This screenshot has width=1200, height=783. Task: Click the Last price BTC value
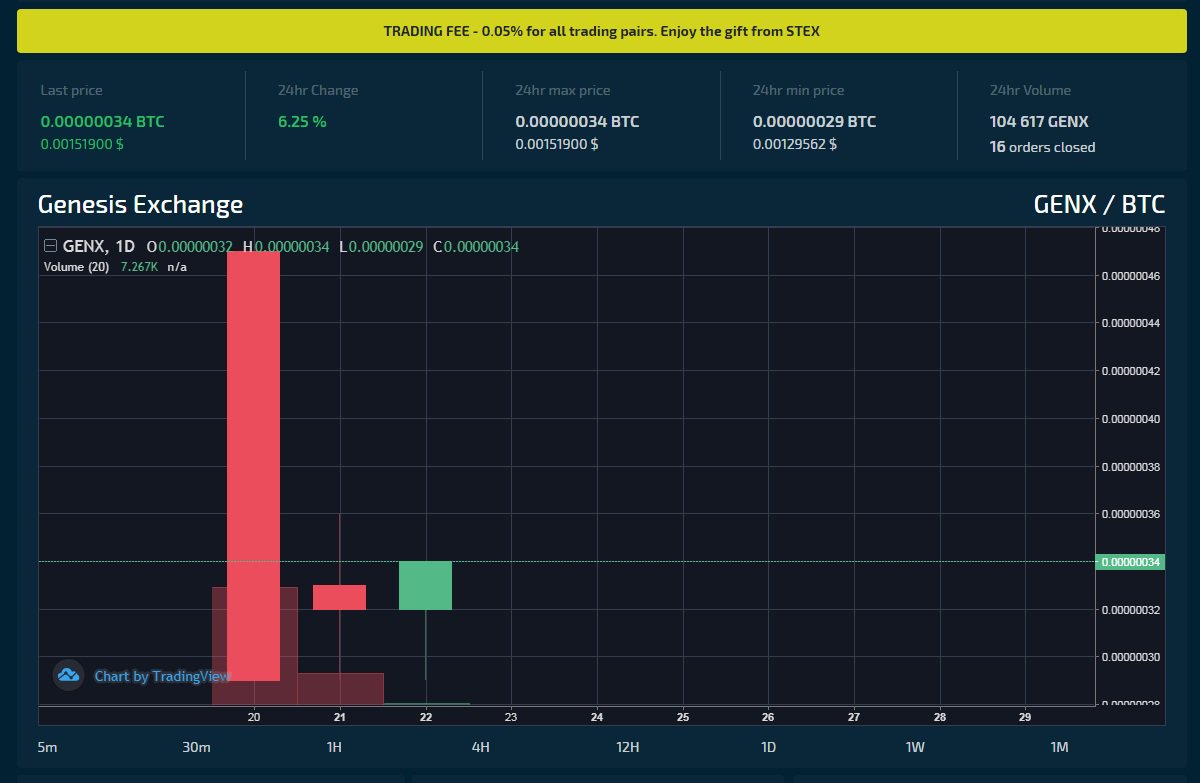[102, 122]
